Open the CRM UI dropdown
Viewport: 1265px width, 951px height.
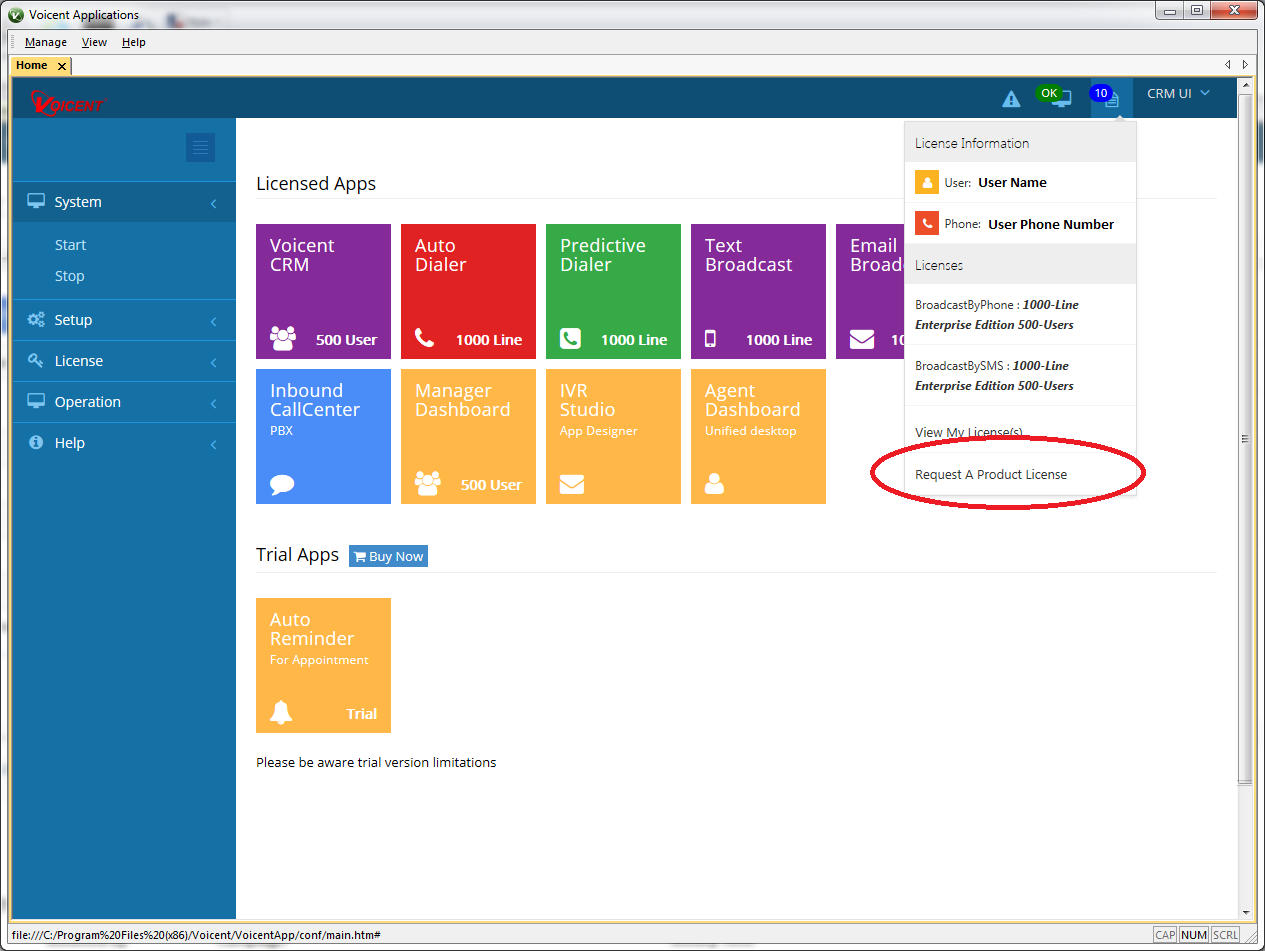point(1176,93)
